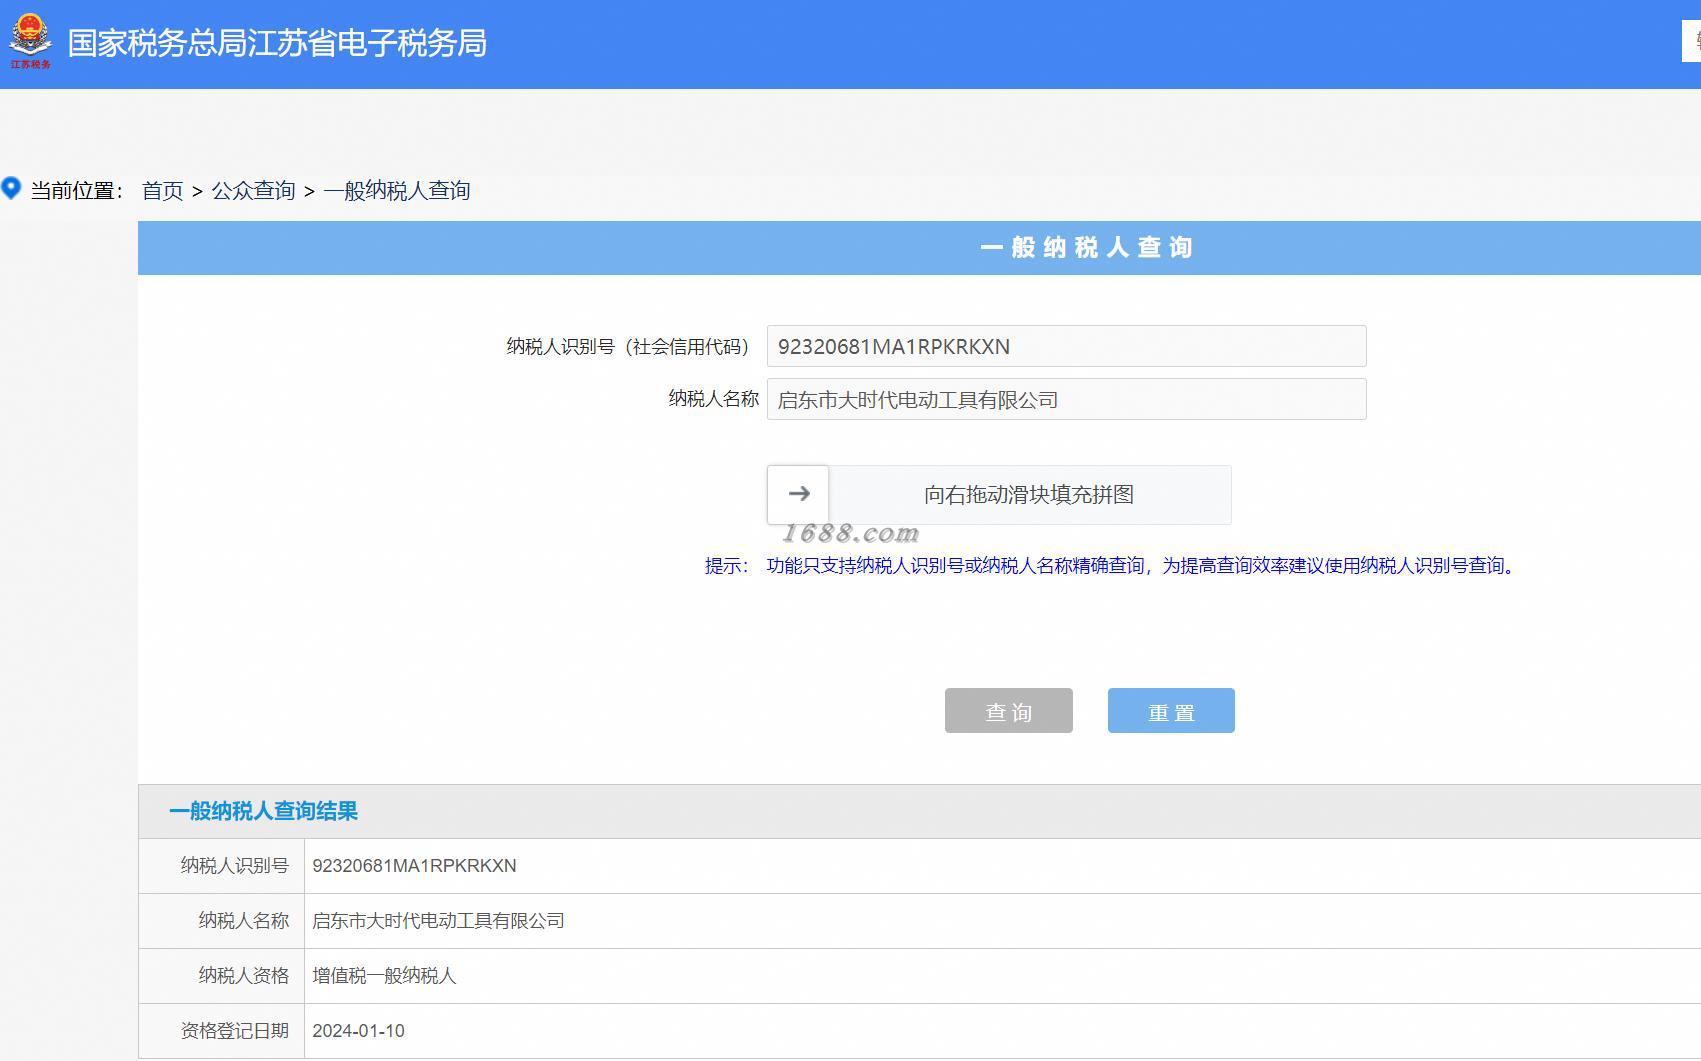Click result value 启东市大时代电动工具有限公司 in table
This screenshot has height=1061, width=1701.
tap(438, 921)
